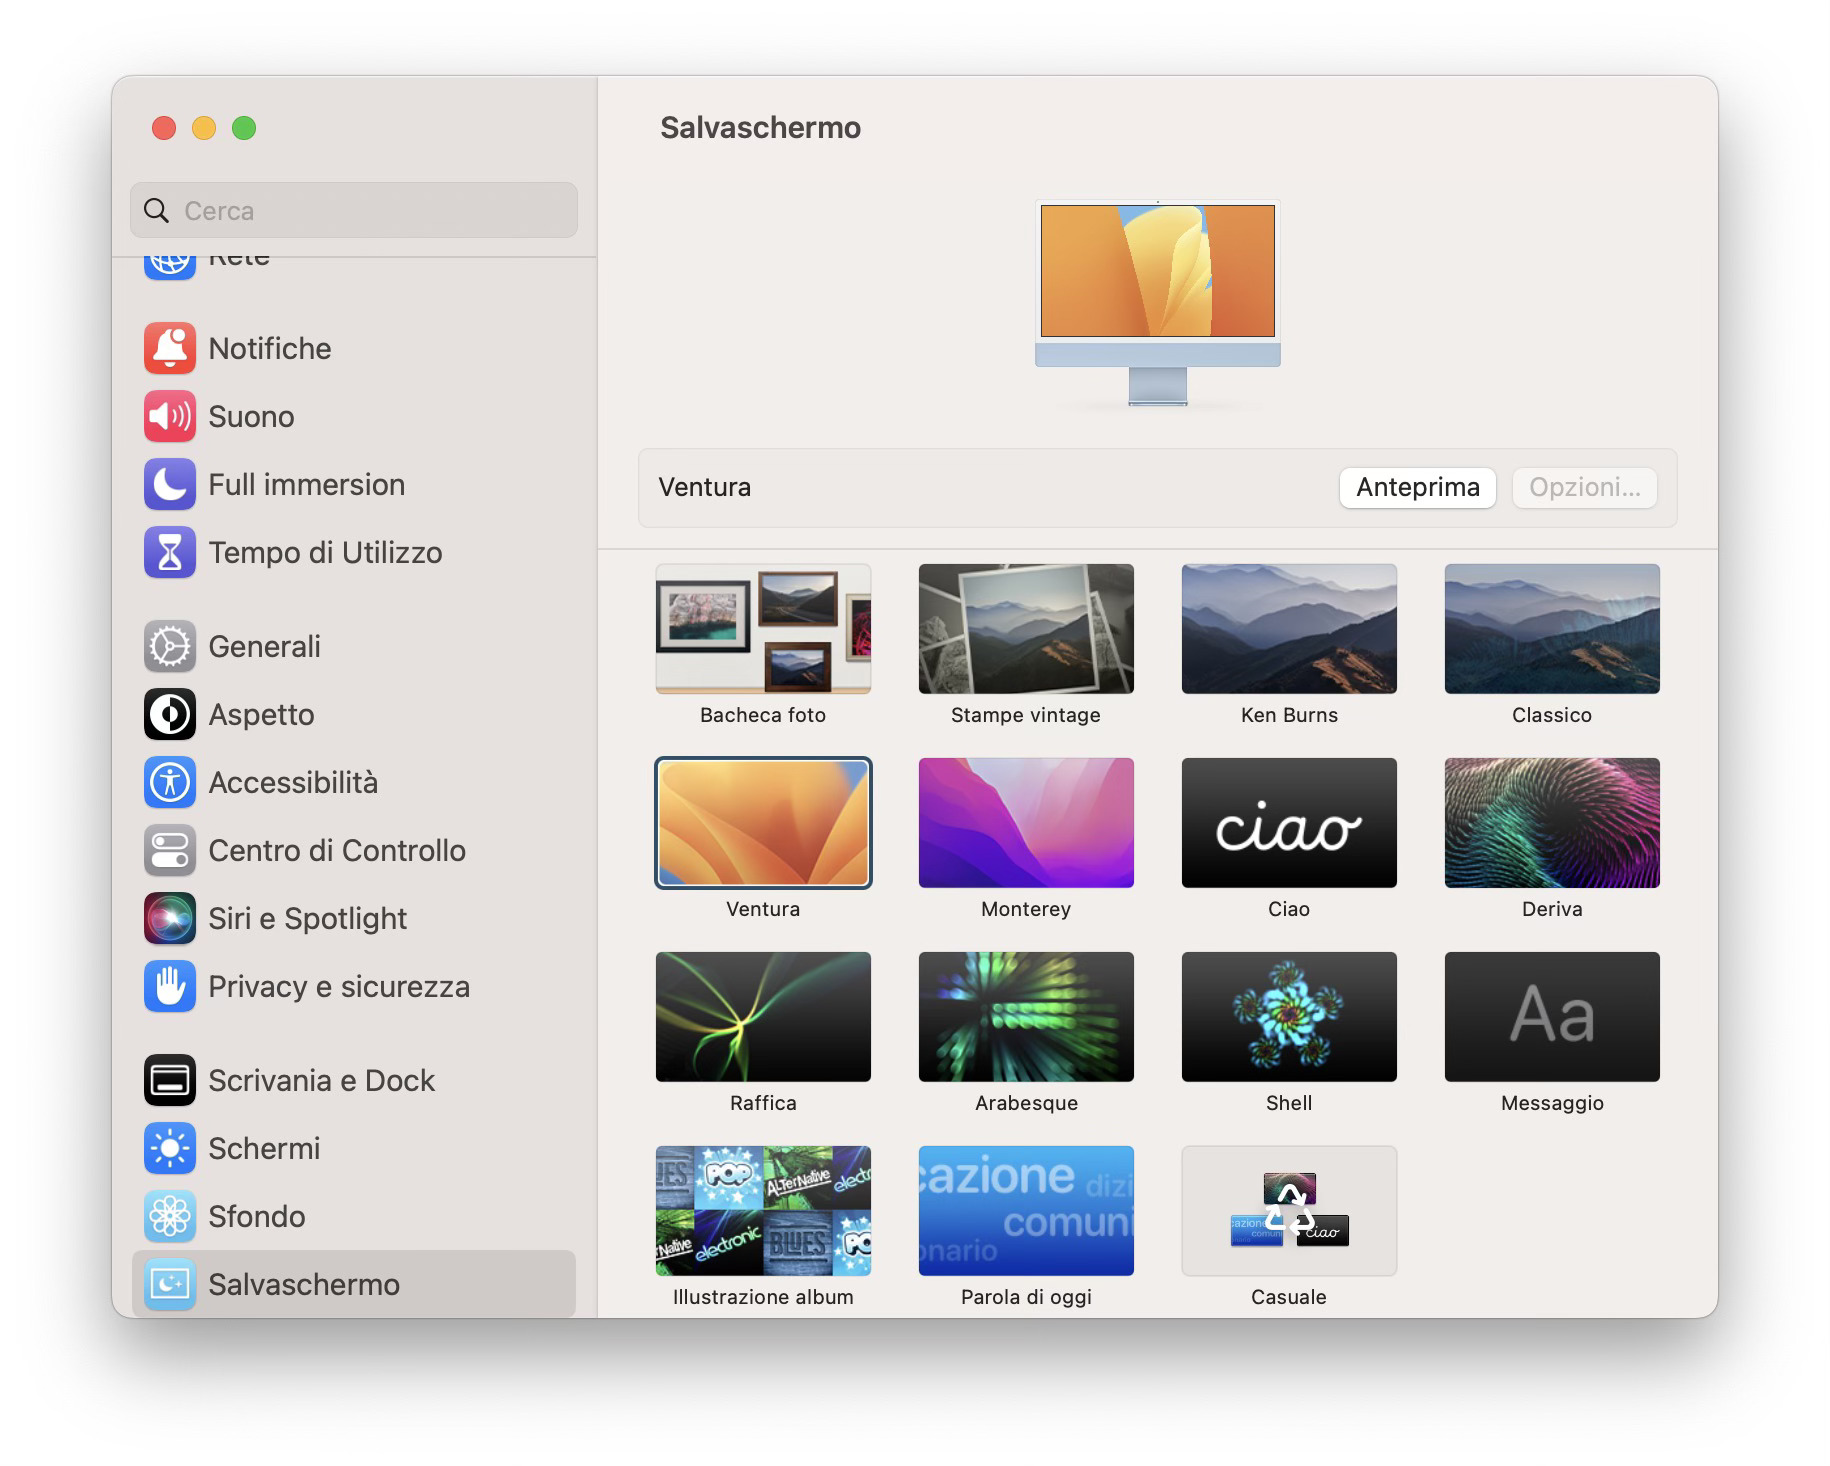Switch to Suono settings label
This screenshot has width=1830, height=1466.
251,417
